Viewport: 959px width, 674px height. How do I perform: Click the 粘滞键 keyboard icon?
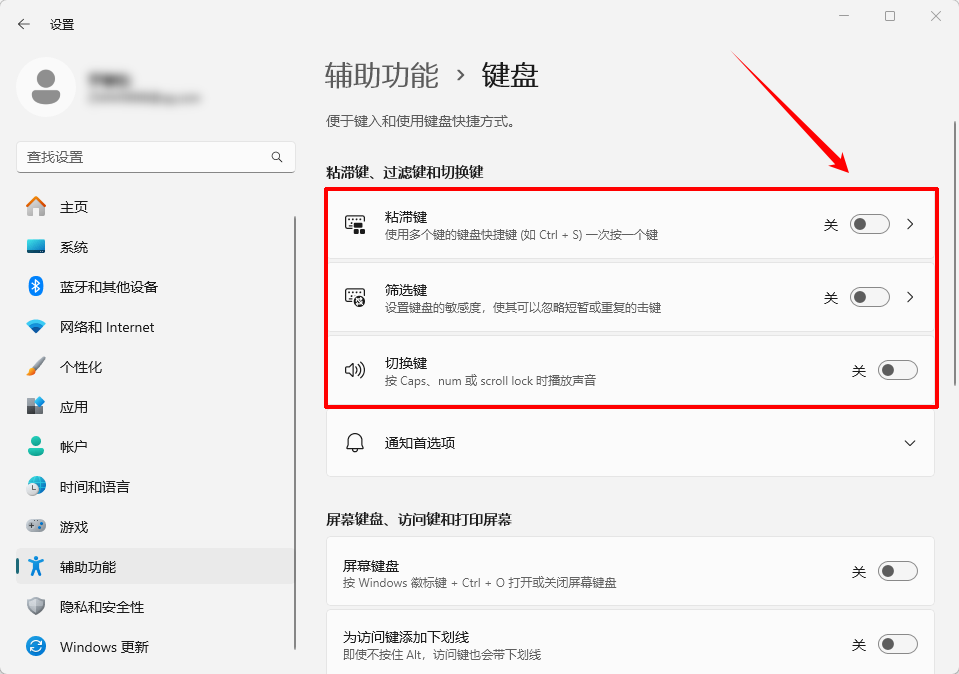[x=355, y=224]
